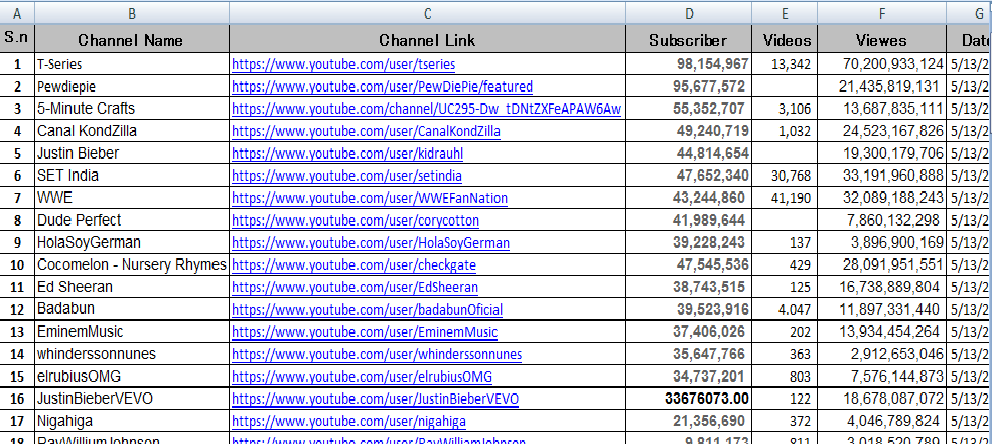Select column A header

(17, 13)
